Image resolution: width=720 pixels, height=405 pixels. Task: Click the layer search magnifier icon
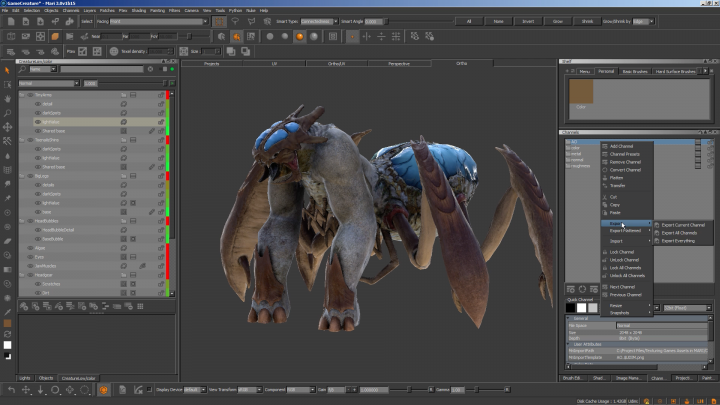pos(24,70)
